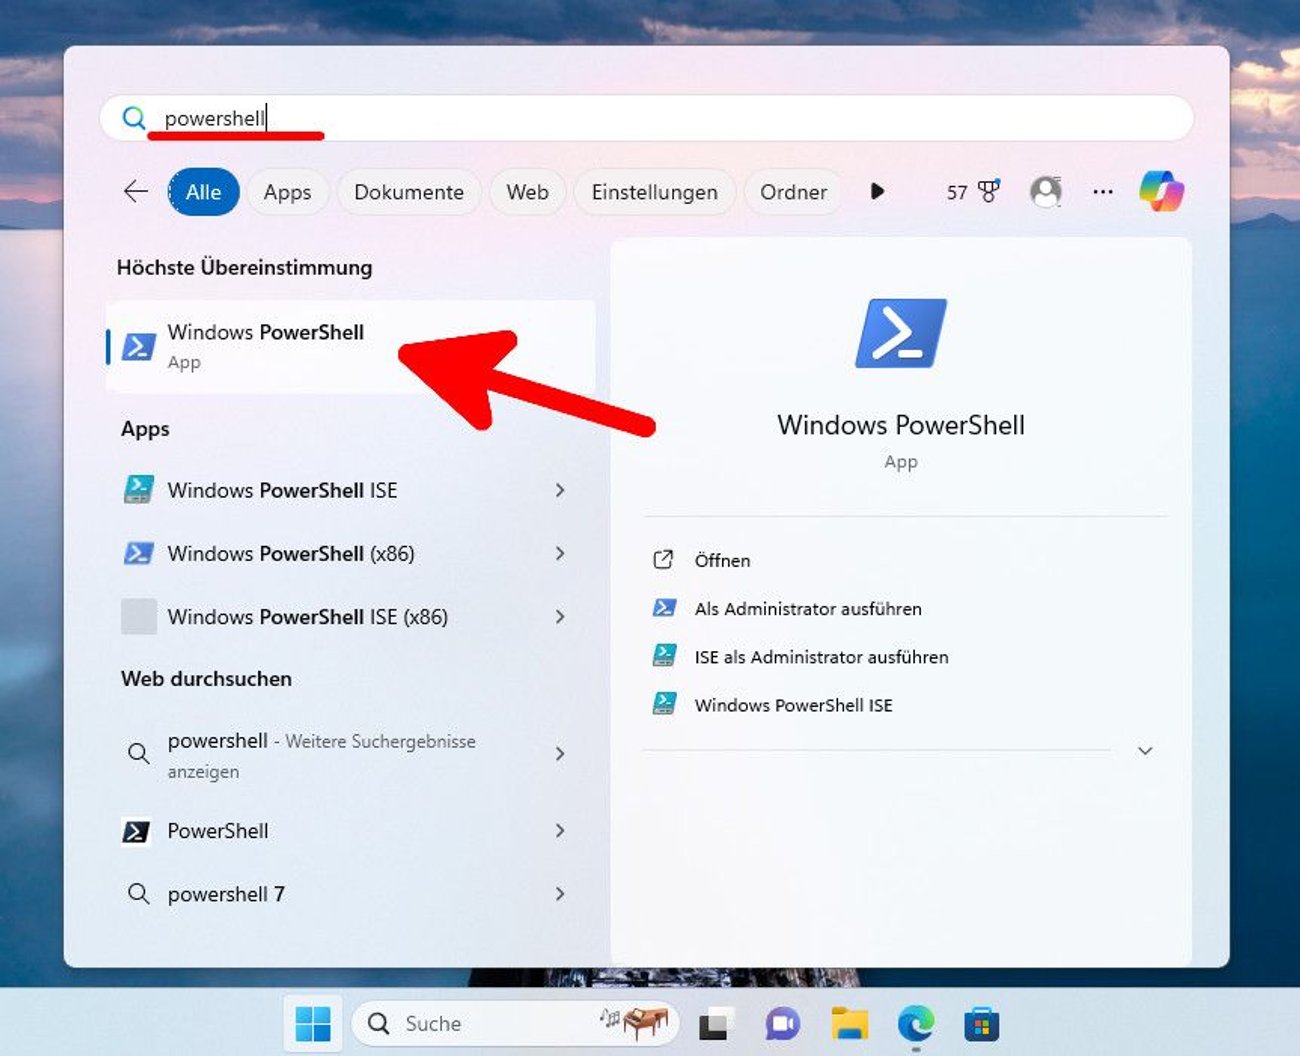Open the Microsoft Store taskbar icon
The width and height of the screenshot is (1300, 1056).
(x=982, y=1023)
